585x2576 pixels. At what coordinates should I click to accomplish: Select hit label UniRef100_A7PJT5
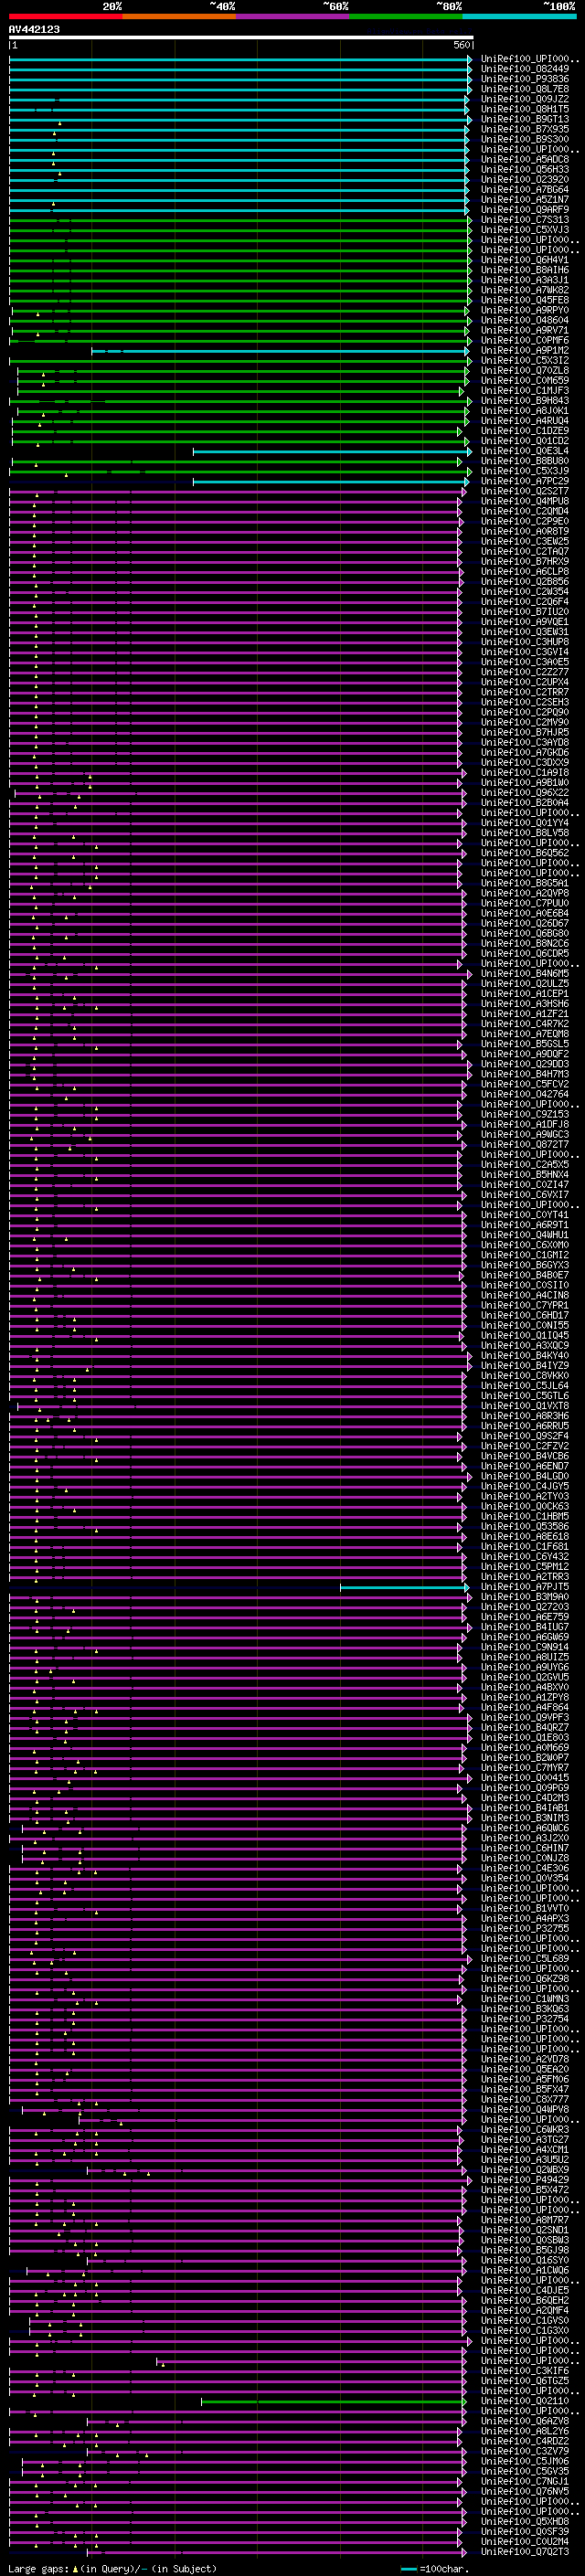pos(525,1586)
